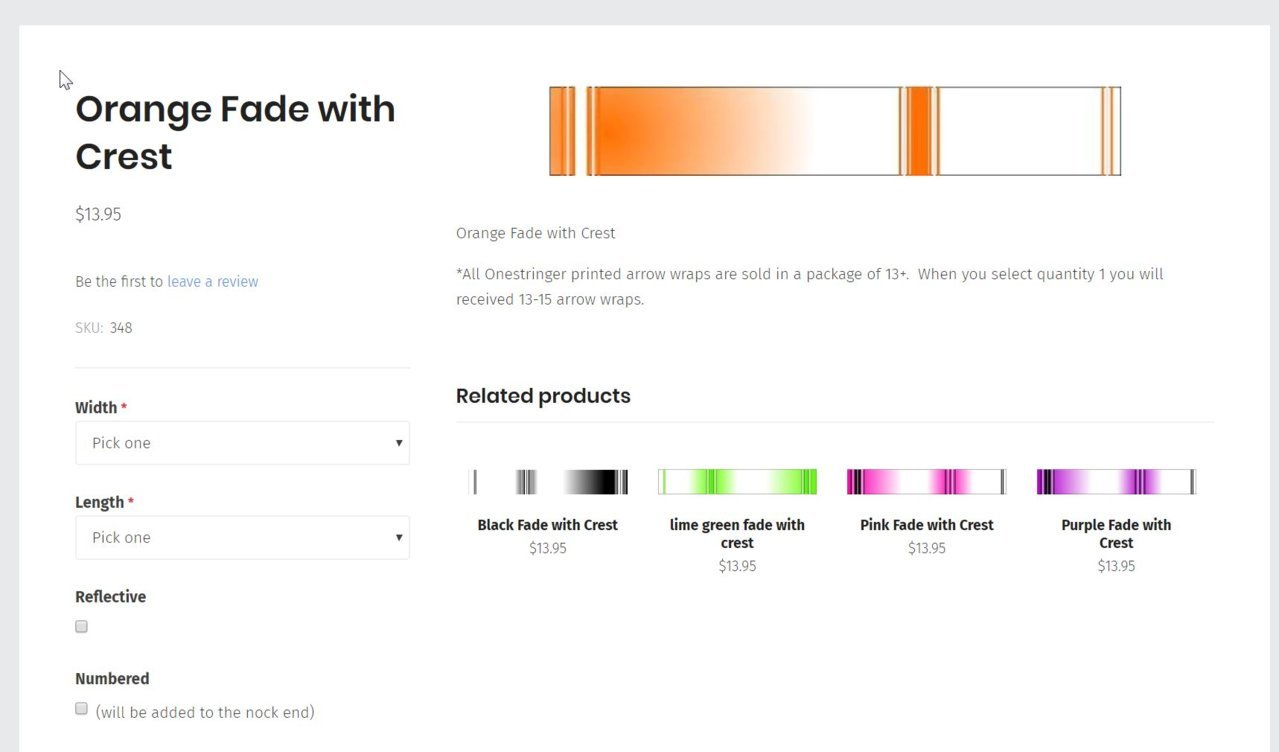Image resolution: width=1279 pixels, height=752 pixels.
Task: Click the Orange Fade with Crest heading
Action: coord(235,132)
